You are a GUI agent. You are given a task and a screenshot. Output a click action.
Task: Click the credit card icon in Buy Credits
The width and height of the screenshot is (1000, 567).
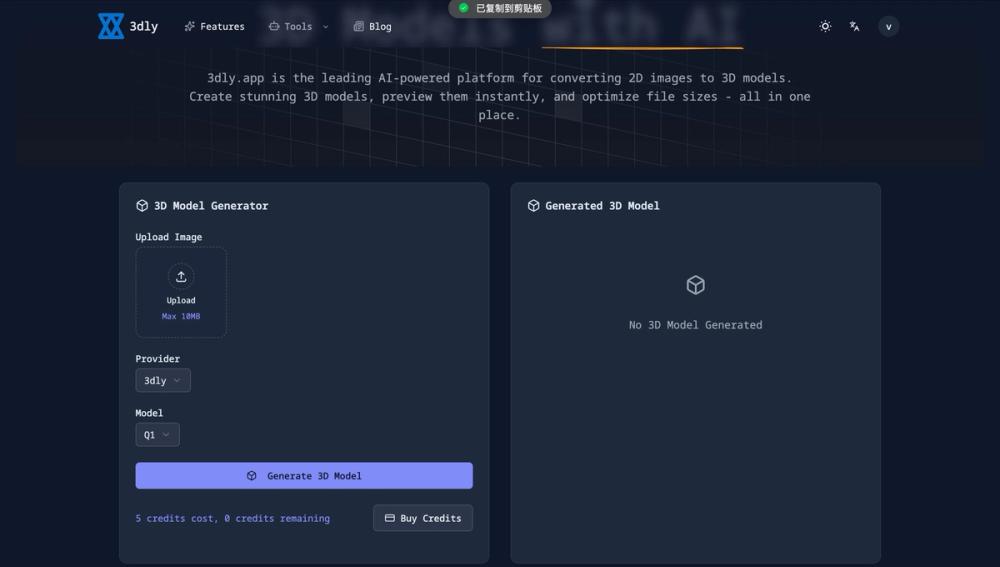(390, 518)
